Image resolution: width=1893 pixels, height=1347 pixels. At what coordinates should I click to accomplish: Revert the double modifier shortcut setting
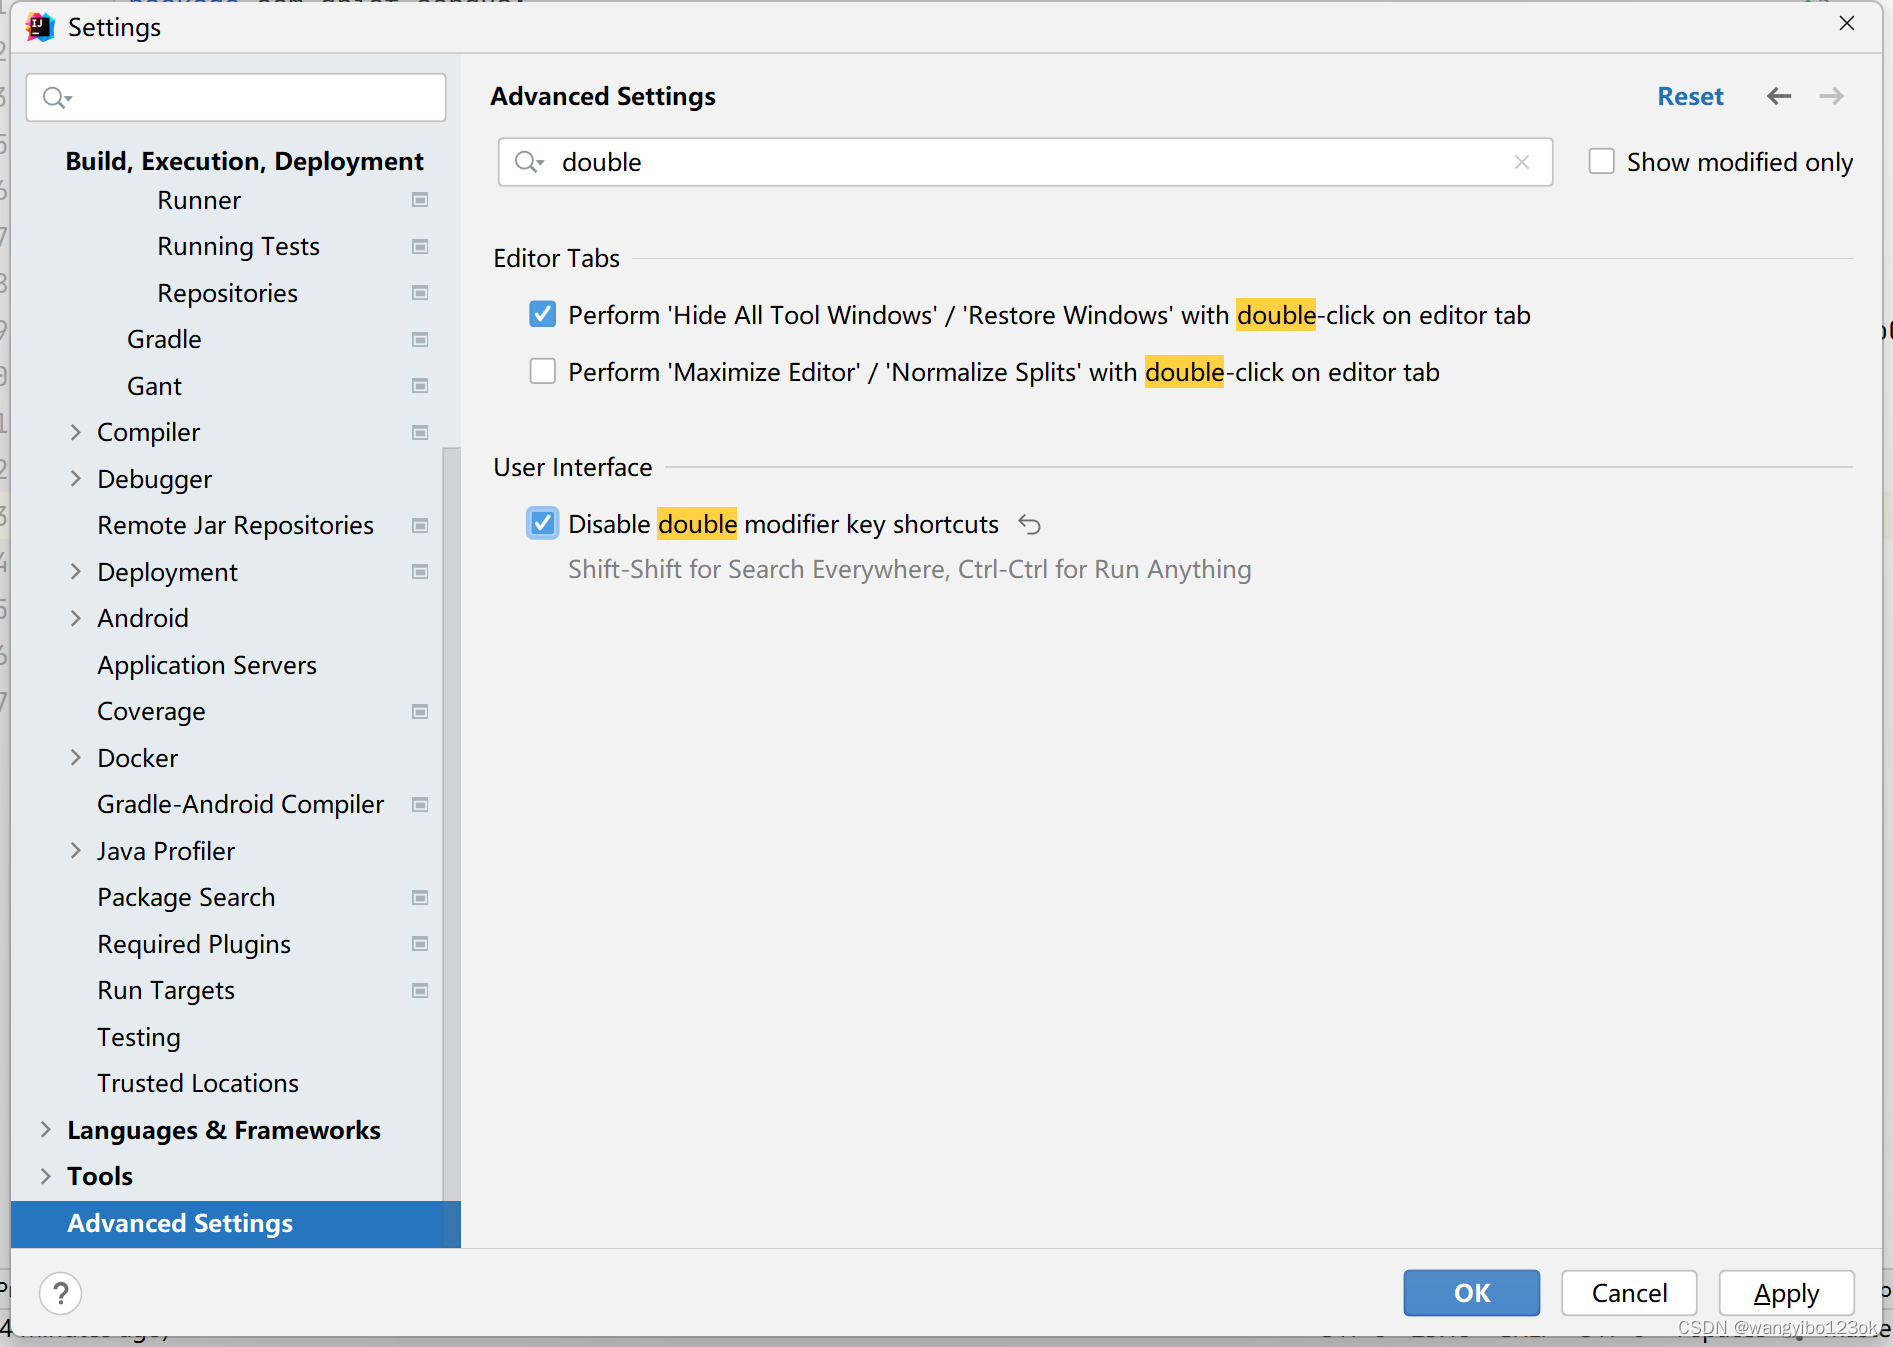coord(1029,524)
